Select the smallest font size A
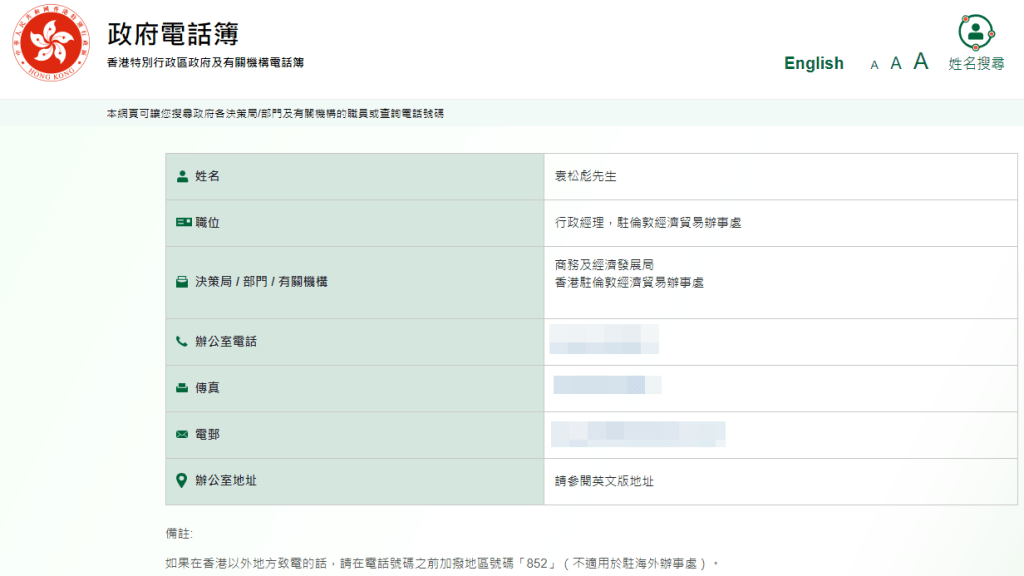 [x=874, y=65]
